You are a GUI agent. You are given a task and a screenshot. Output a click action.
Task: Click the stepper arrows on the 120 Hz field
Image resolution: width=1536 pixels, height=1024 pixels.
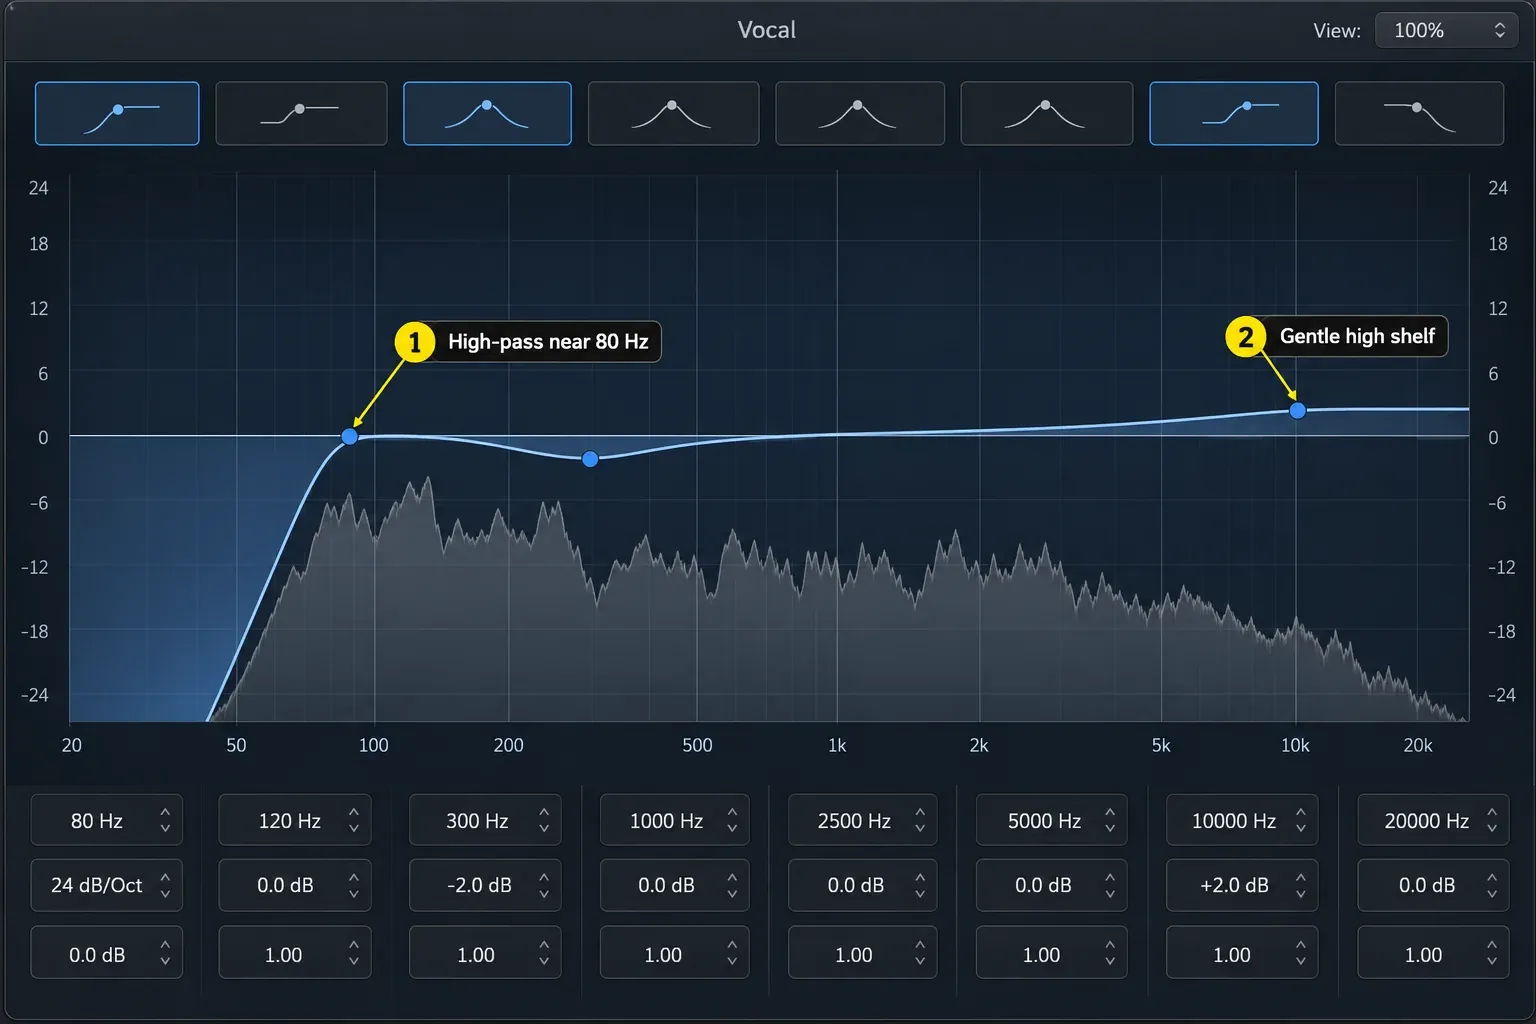[354, 821]
